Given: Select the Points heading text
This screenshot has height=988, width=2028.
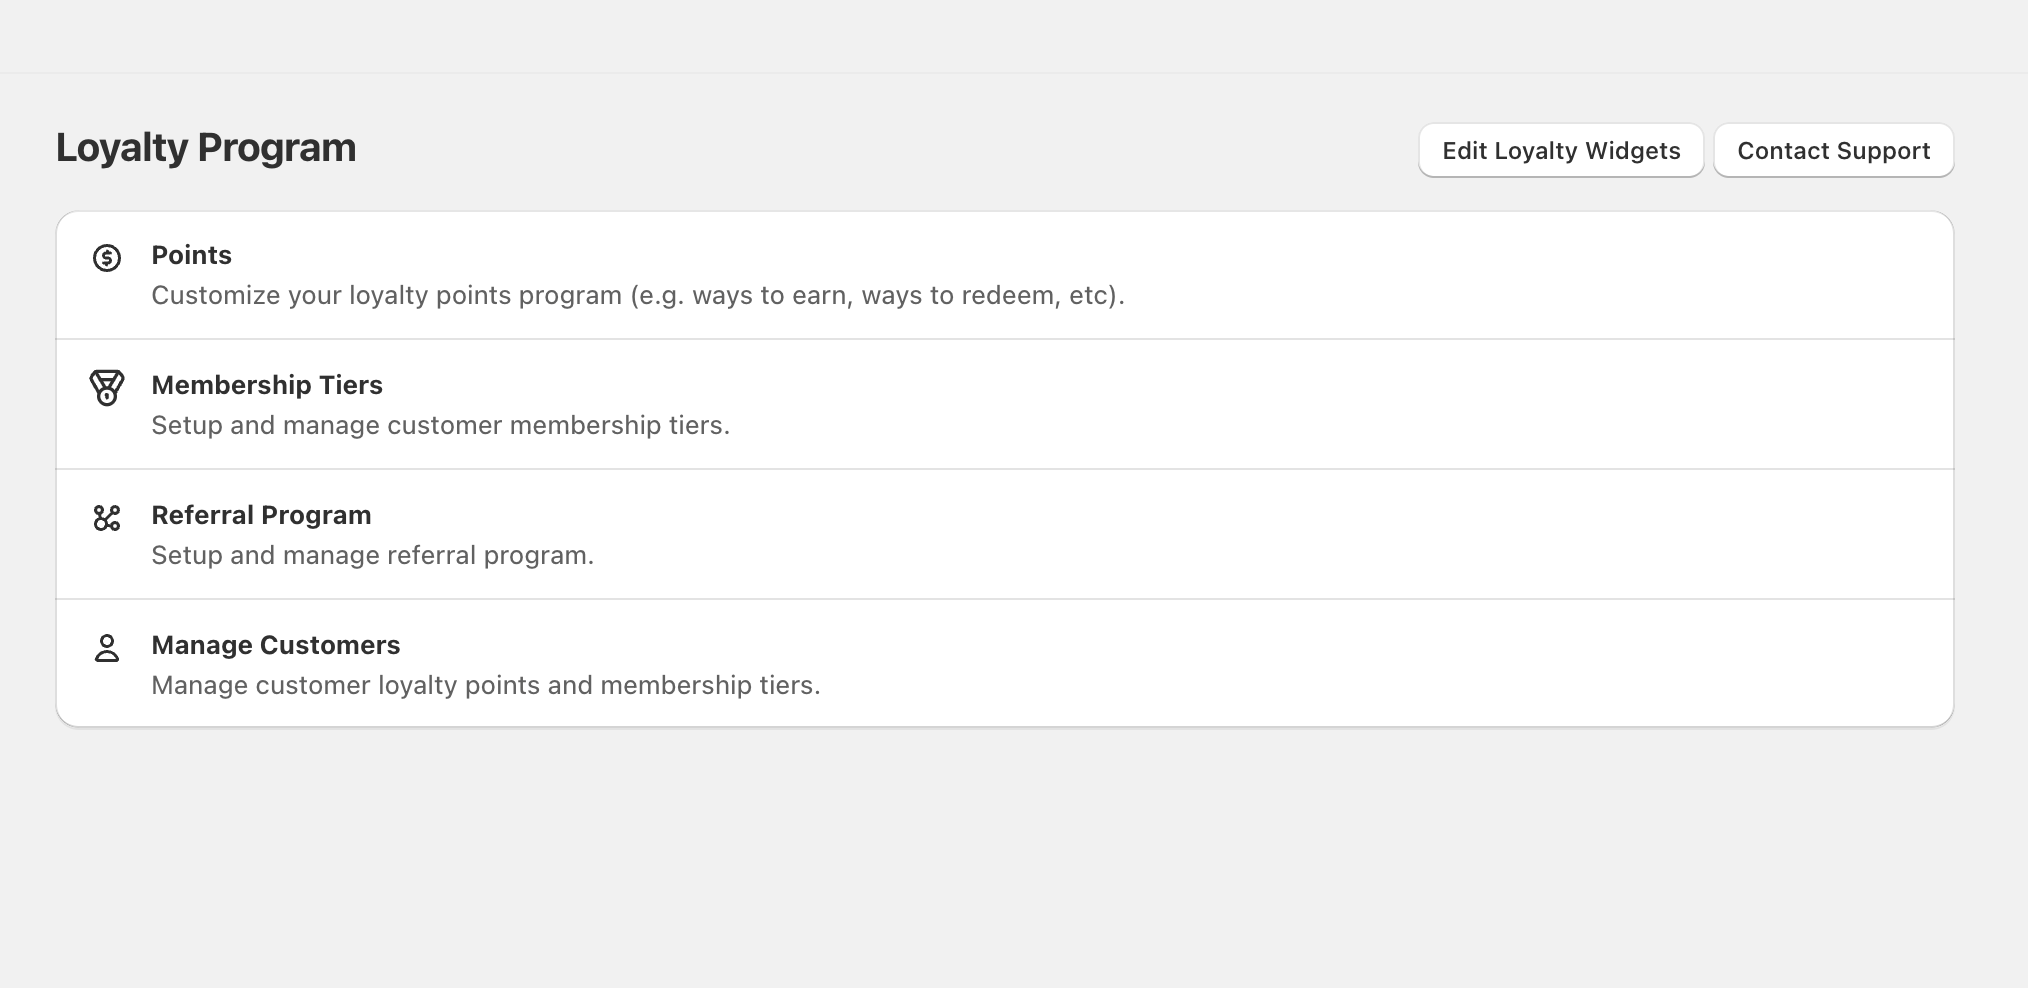Looking at the screenshot, I should pyautogui.click(x=191, y=255).
